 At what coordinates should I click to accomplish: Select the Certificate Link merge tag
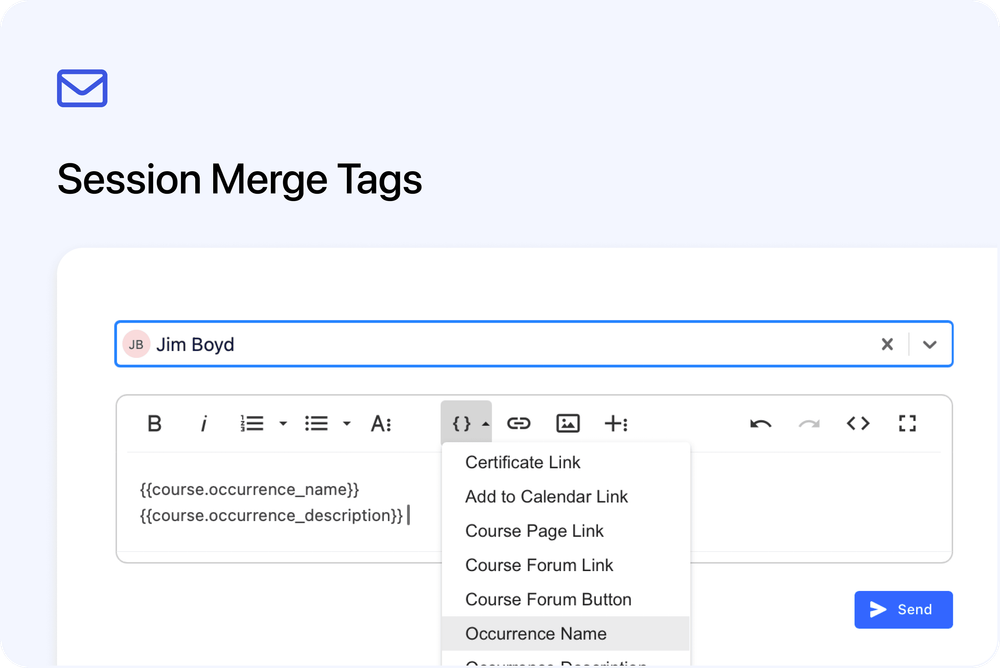pyautogui.click(x=523, y=462)
